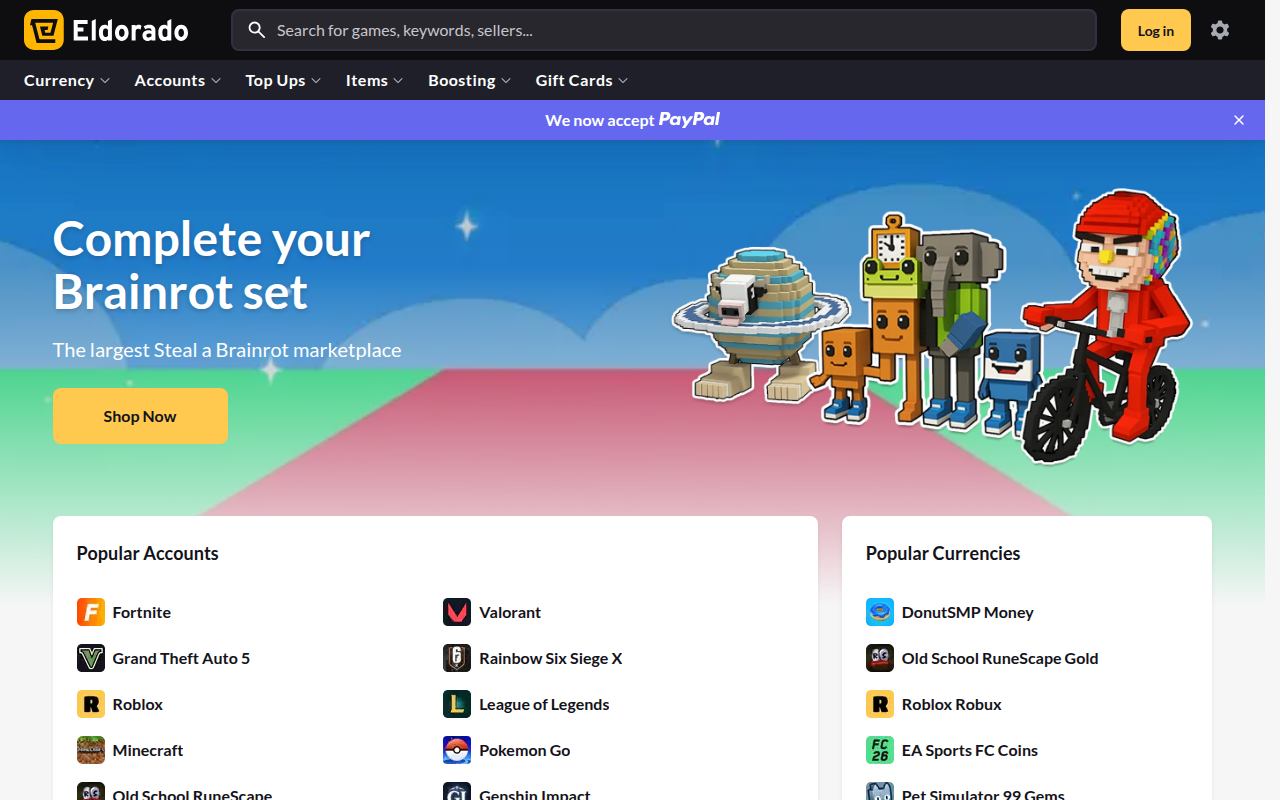Click the Old School RuneScape Gold icon

click(x=880, y=658)
